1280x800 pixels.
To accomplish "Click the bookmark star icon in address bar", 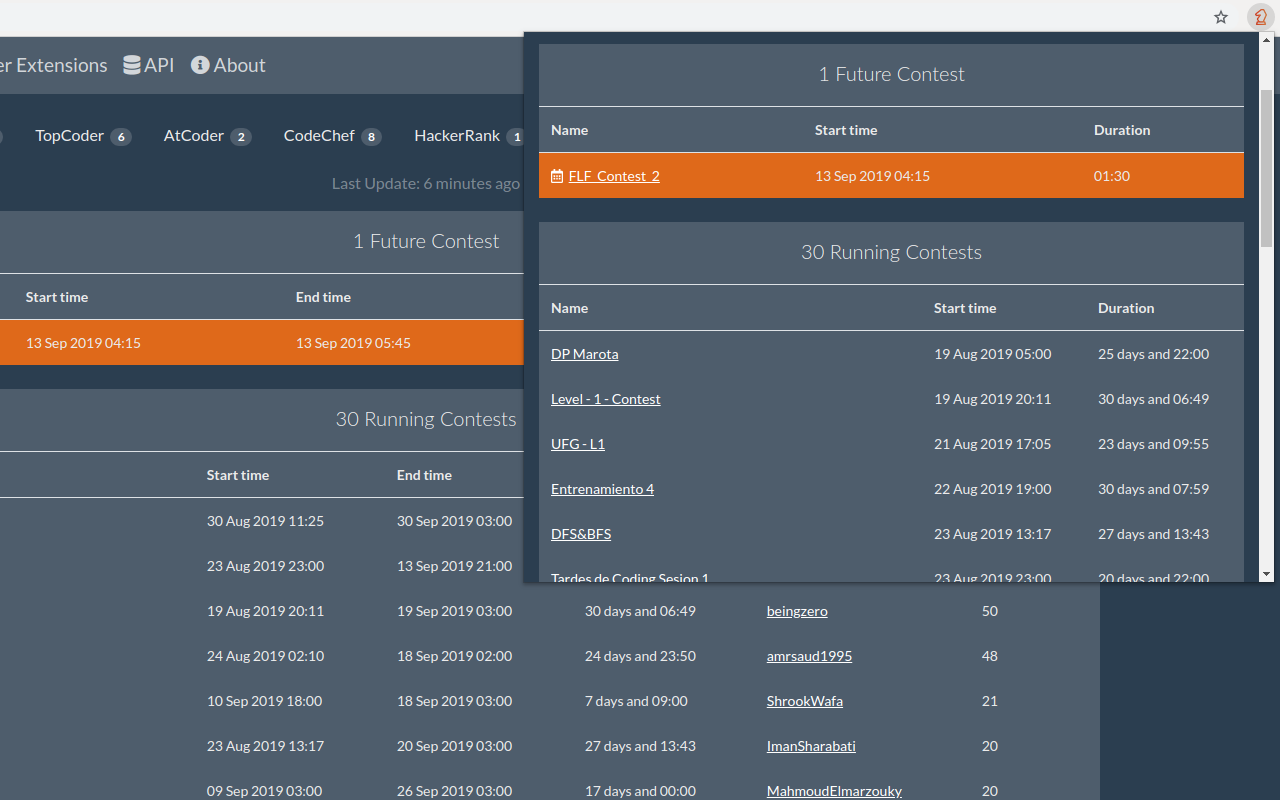I will 1221,17.
